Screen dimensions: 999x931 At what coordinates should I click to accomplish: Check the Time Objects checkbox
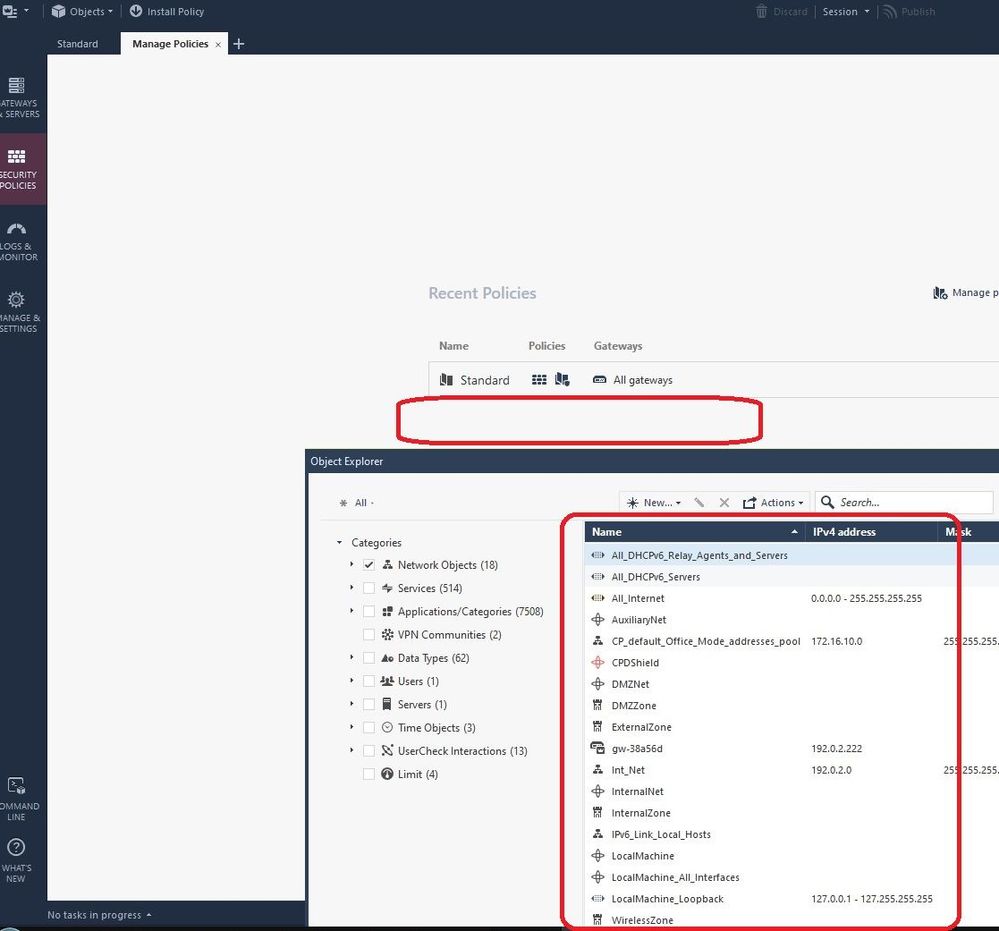click(369, 728)
